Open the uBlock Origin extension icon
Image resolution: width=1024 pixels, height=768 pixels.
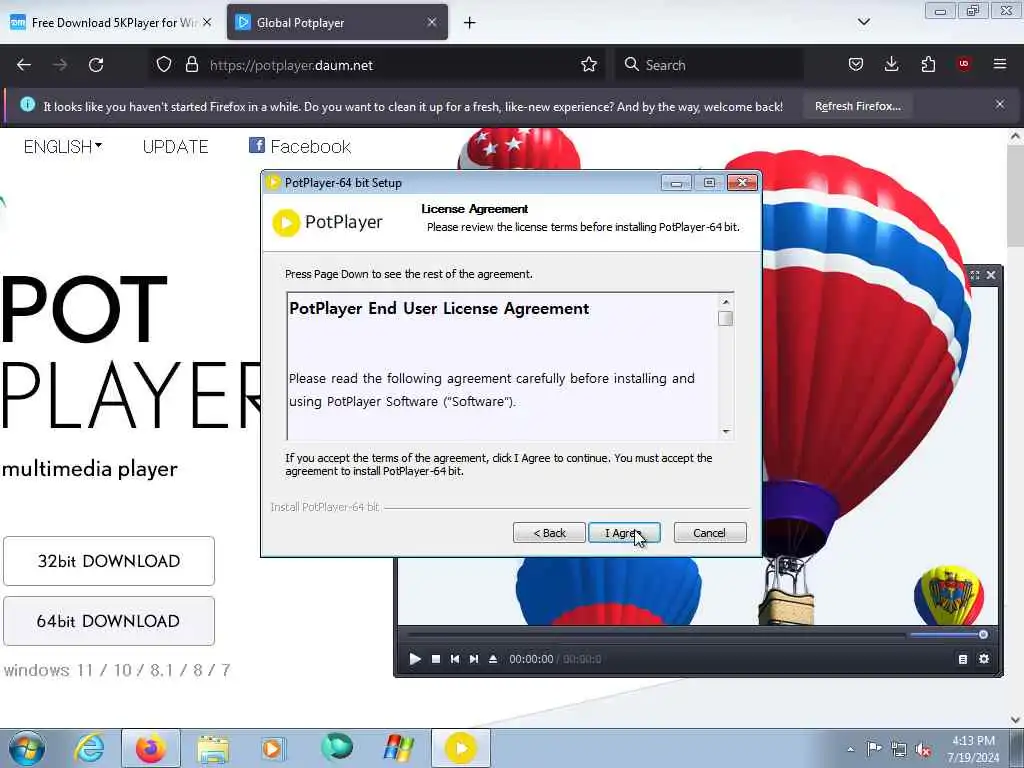(964, 64)
